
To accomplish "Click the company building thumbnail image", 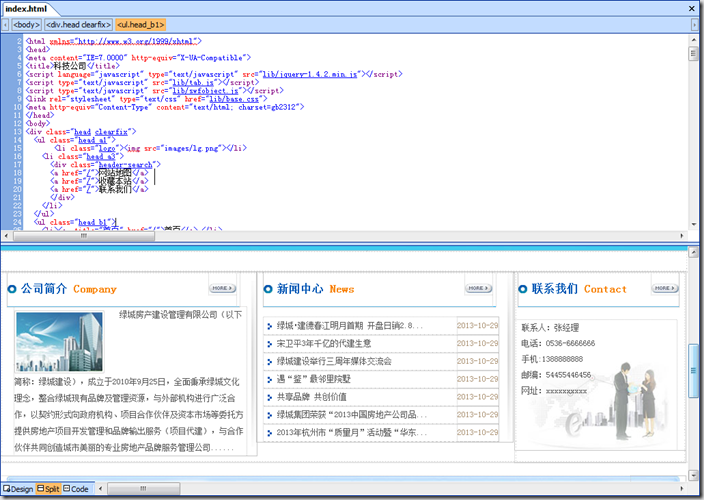I will (59, 342).
